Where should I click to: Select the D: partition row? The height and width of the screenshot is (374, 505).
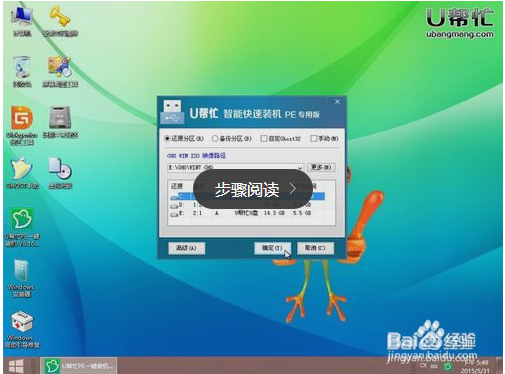tap(247, 205)
